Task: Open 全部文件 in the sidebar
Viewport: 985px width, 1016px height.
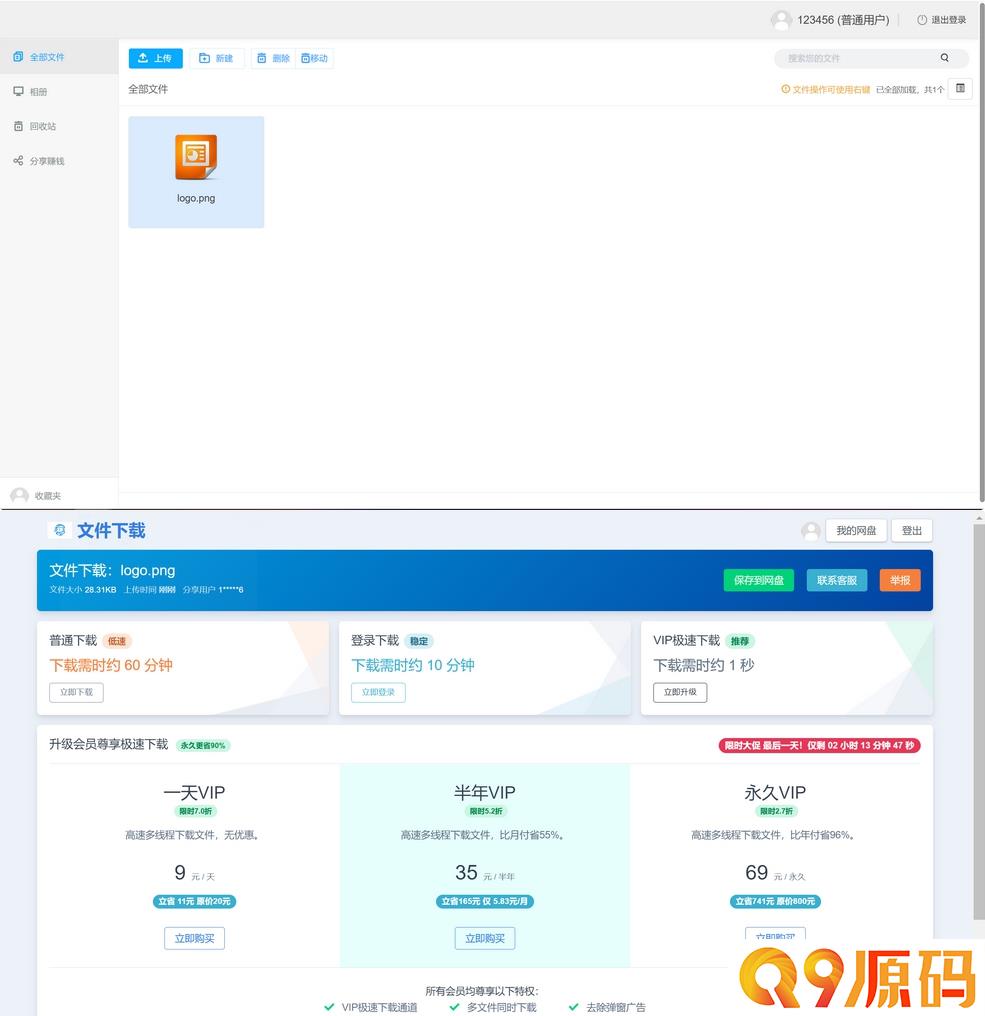Action: pyautogui.click(x=58, y=57)
